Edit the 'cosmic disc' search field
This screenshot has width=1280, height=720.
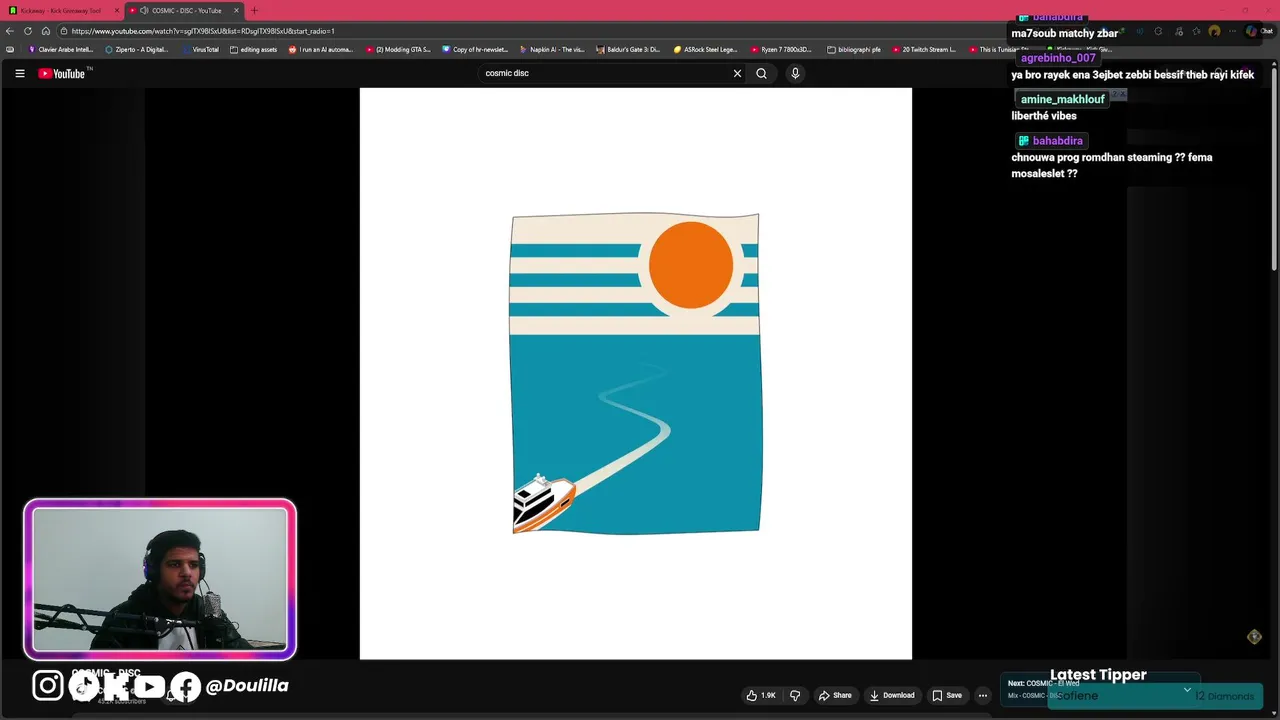pos(605,73)
